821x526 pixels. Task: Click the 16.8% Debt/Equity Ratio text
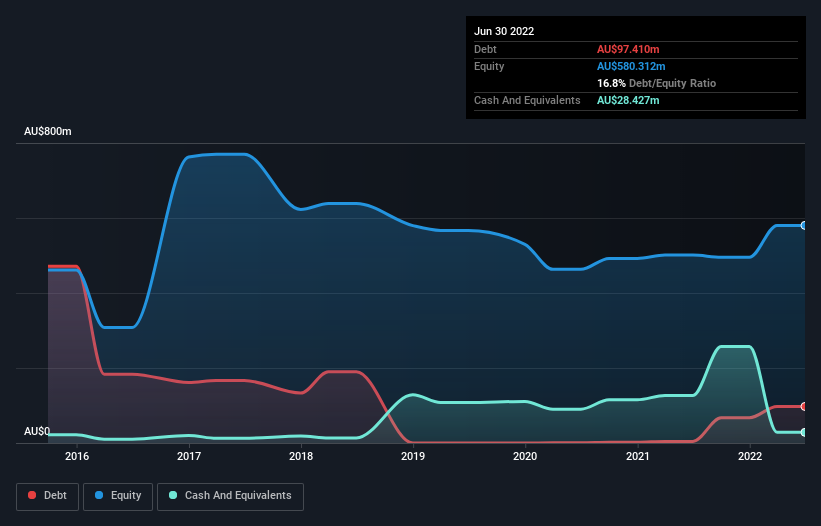656,83
